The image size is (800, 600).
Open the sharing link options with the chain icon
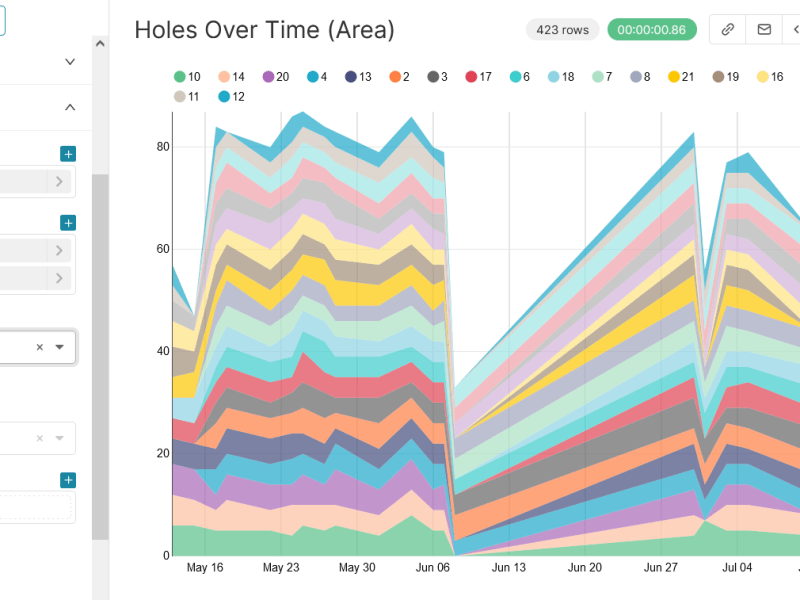click(728, 30)
